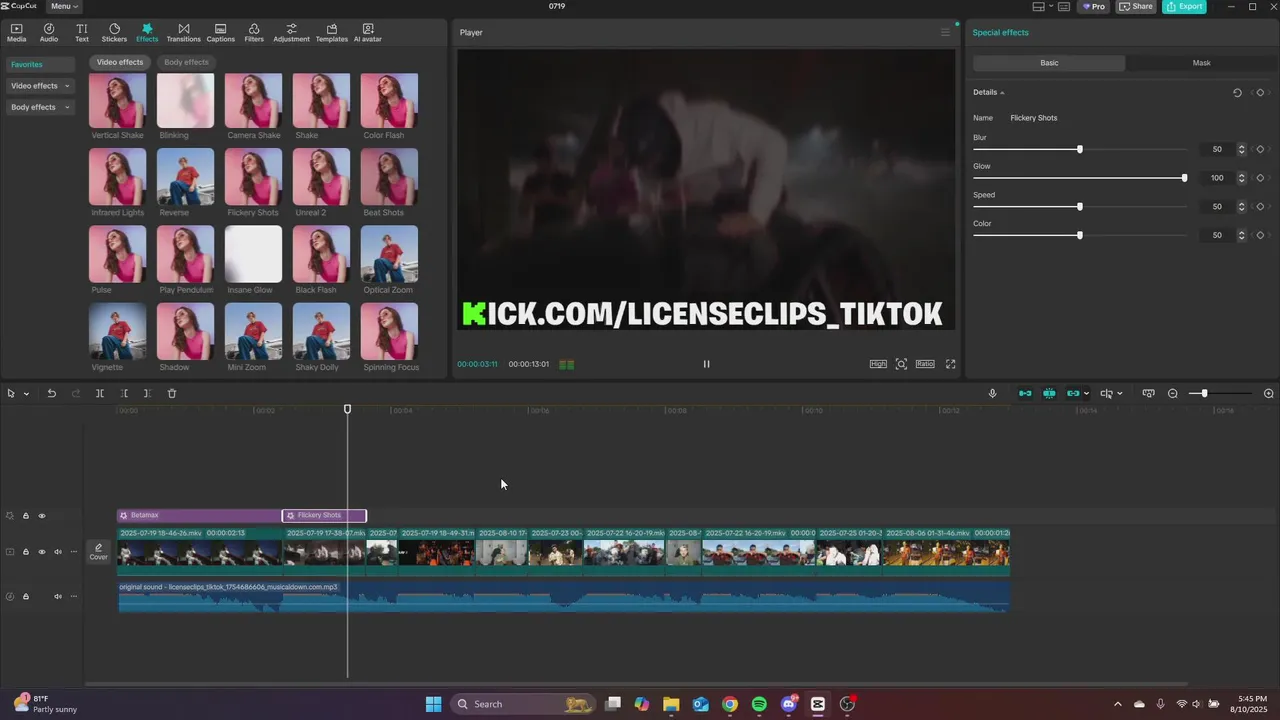The image size is (1280, 720).
Task: Undo the last edit
Action: pos(51,393)
